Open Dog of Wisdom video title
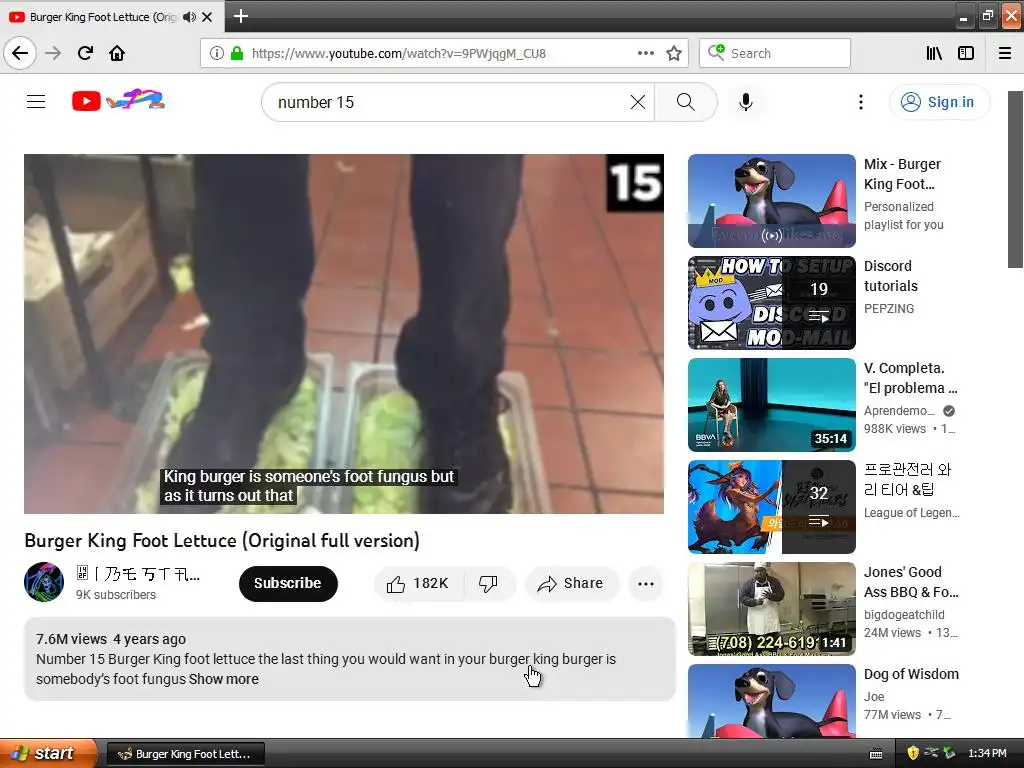The width and height of the screenshot is (1024, 768). 911,674
